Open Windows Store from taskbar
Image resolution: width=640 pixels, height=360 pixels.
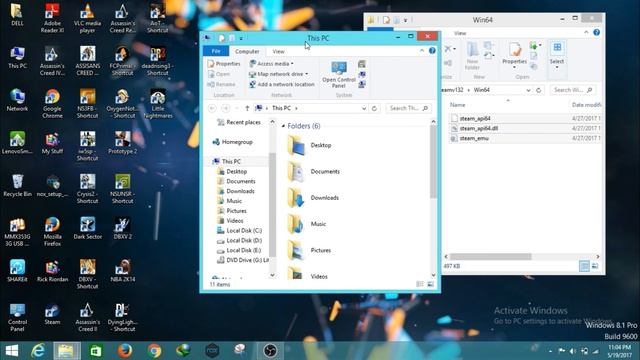pyautogui.click(x=96, y=351)
